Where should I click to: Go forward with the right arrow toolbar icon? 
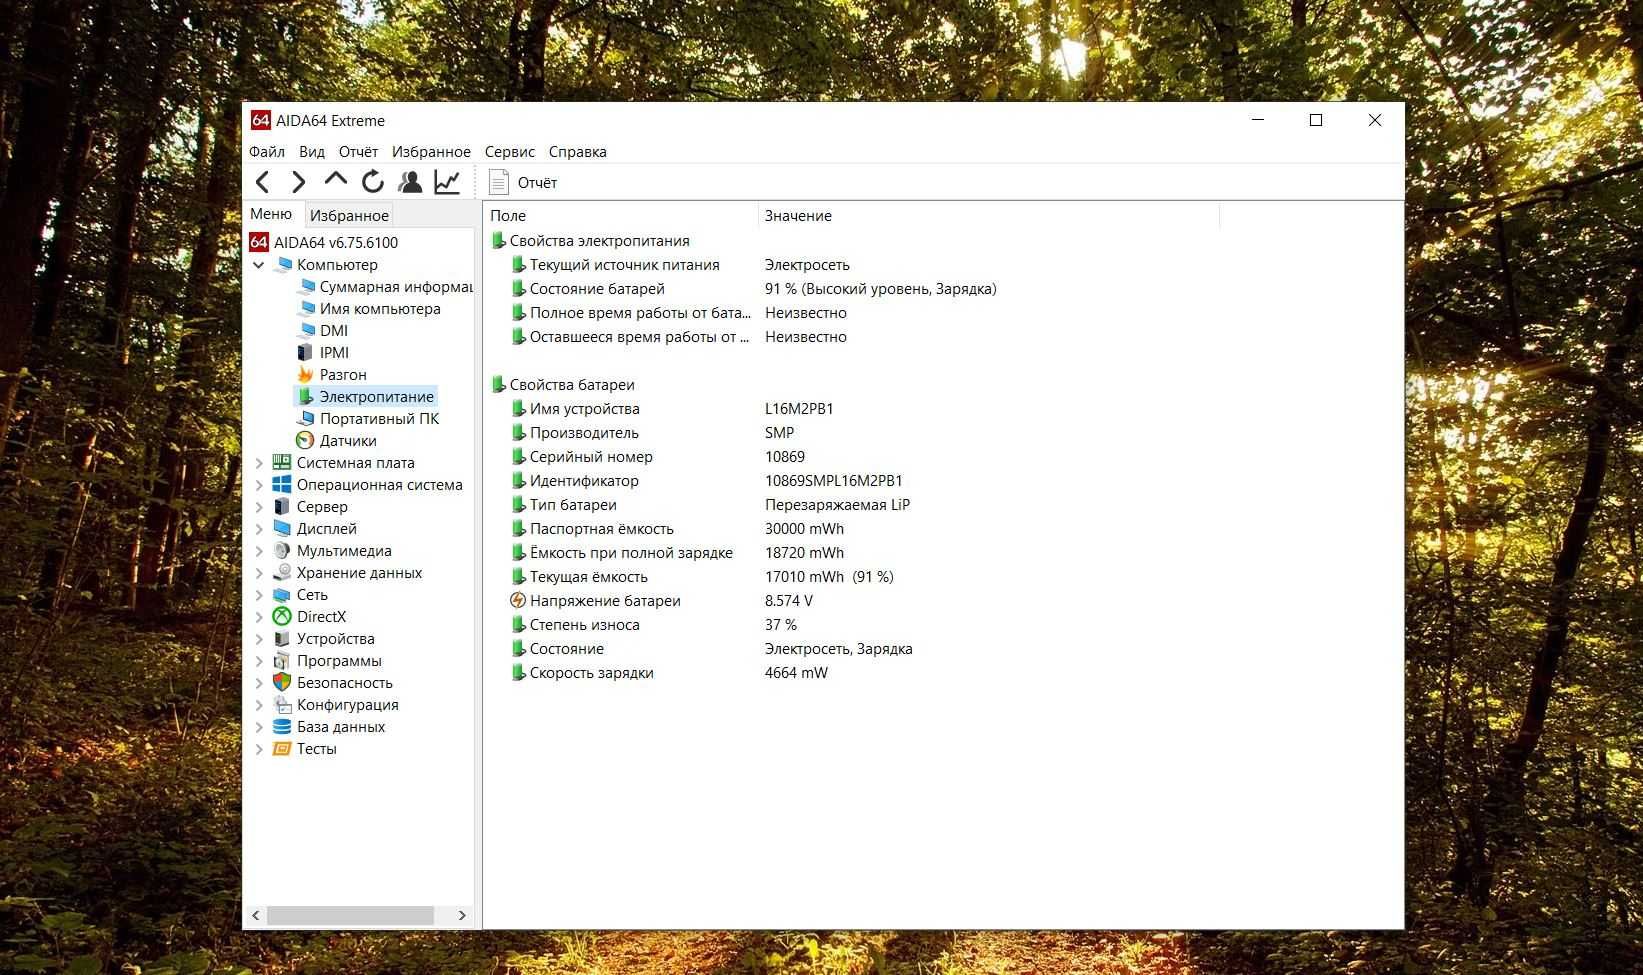(x=298, y=182)
